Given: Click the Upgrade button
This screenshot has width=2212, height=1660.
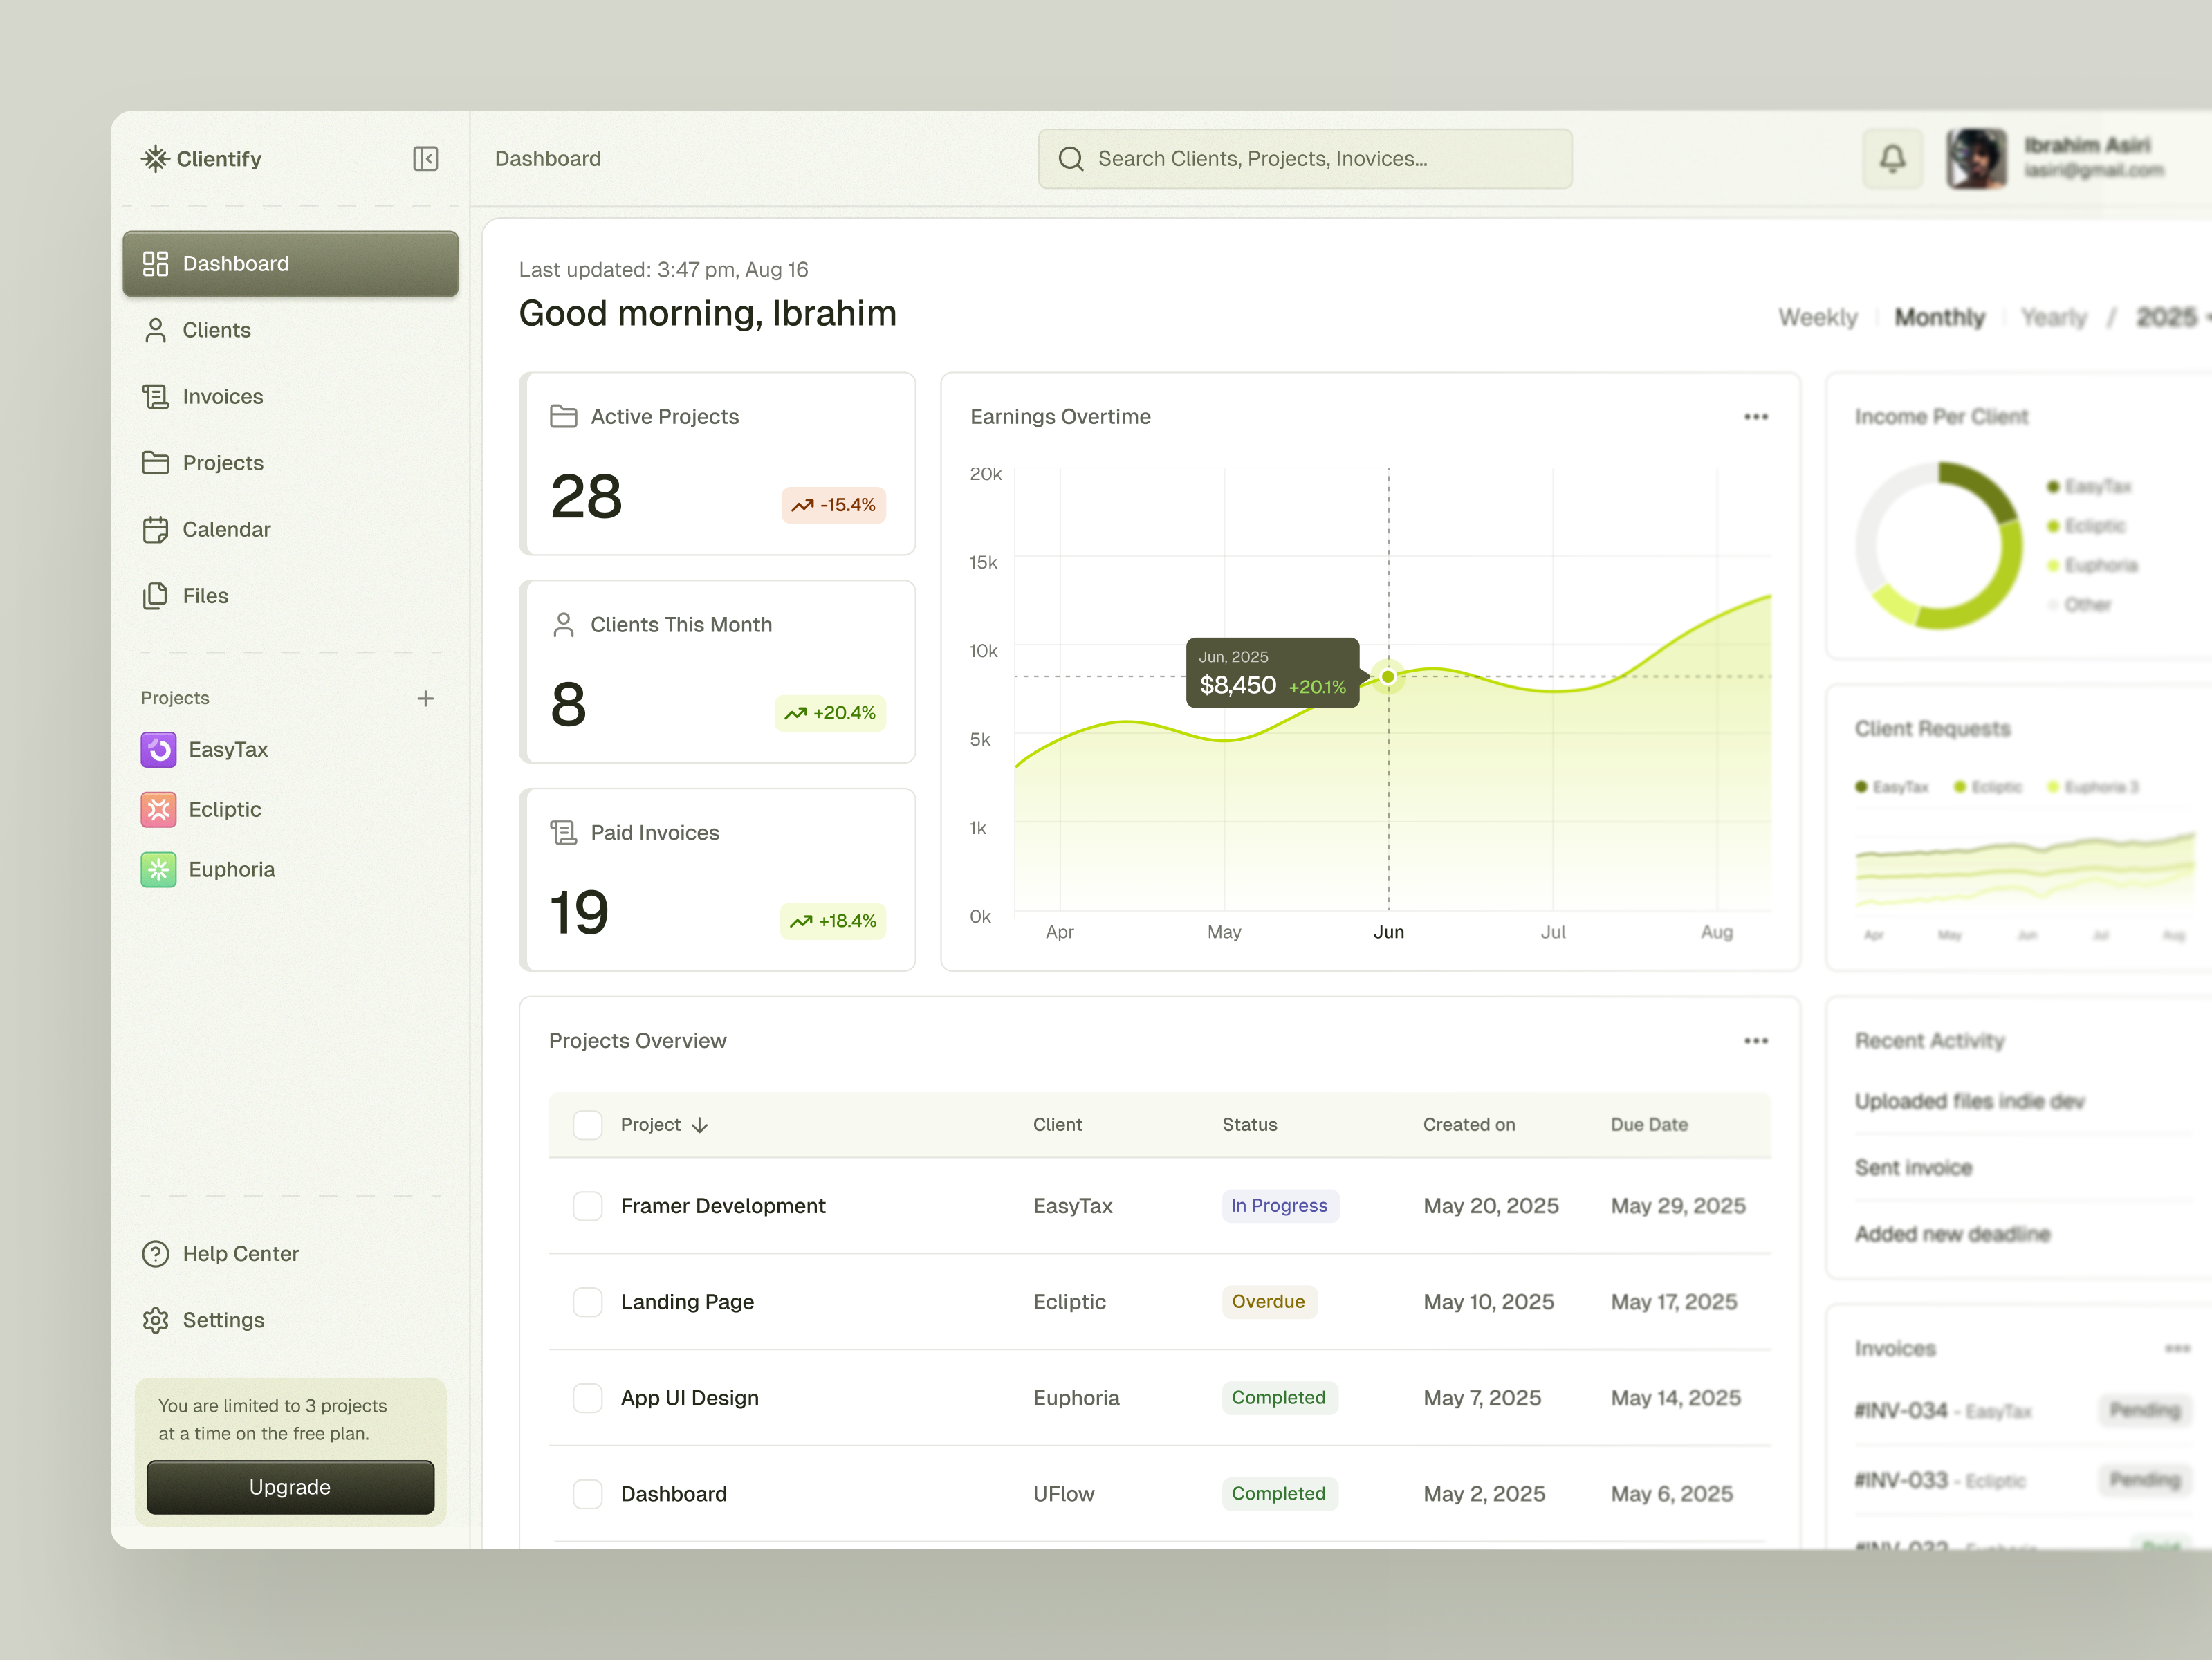Looking at the screenshot, I should [x=289, y=1487].
